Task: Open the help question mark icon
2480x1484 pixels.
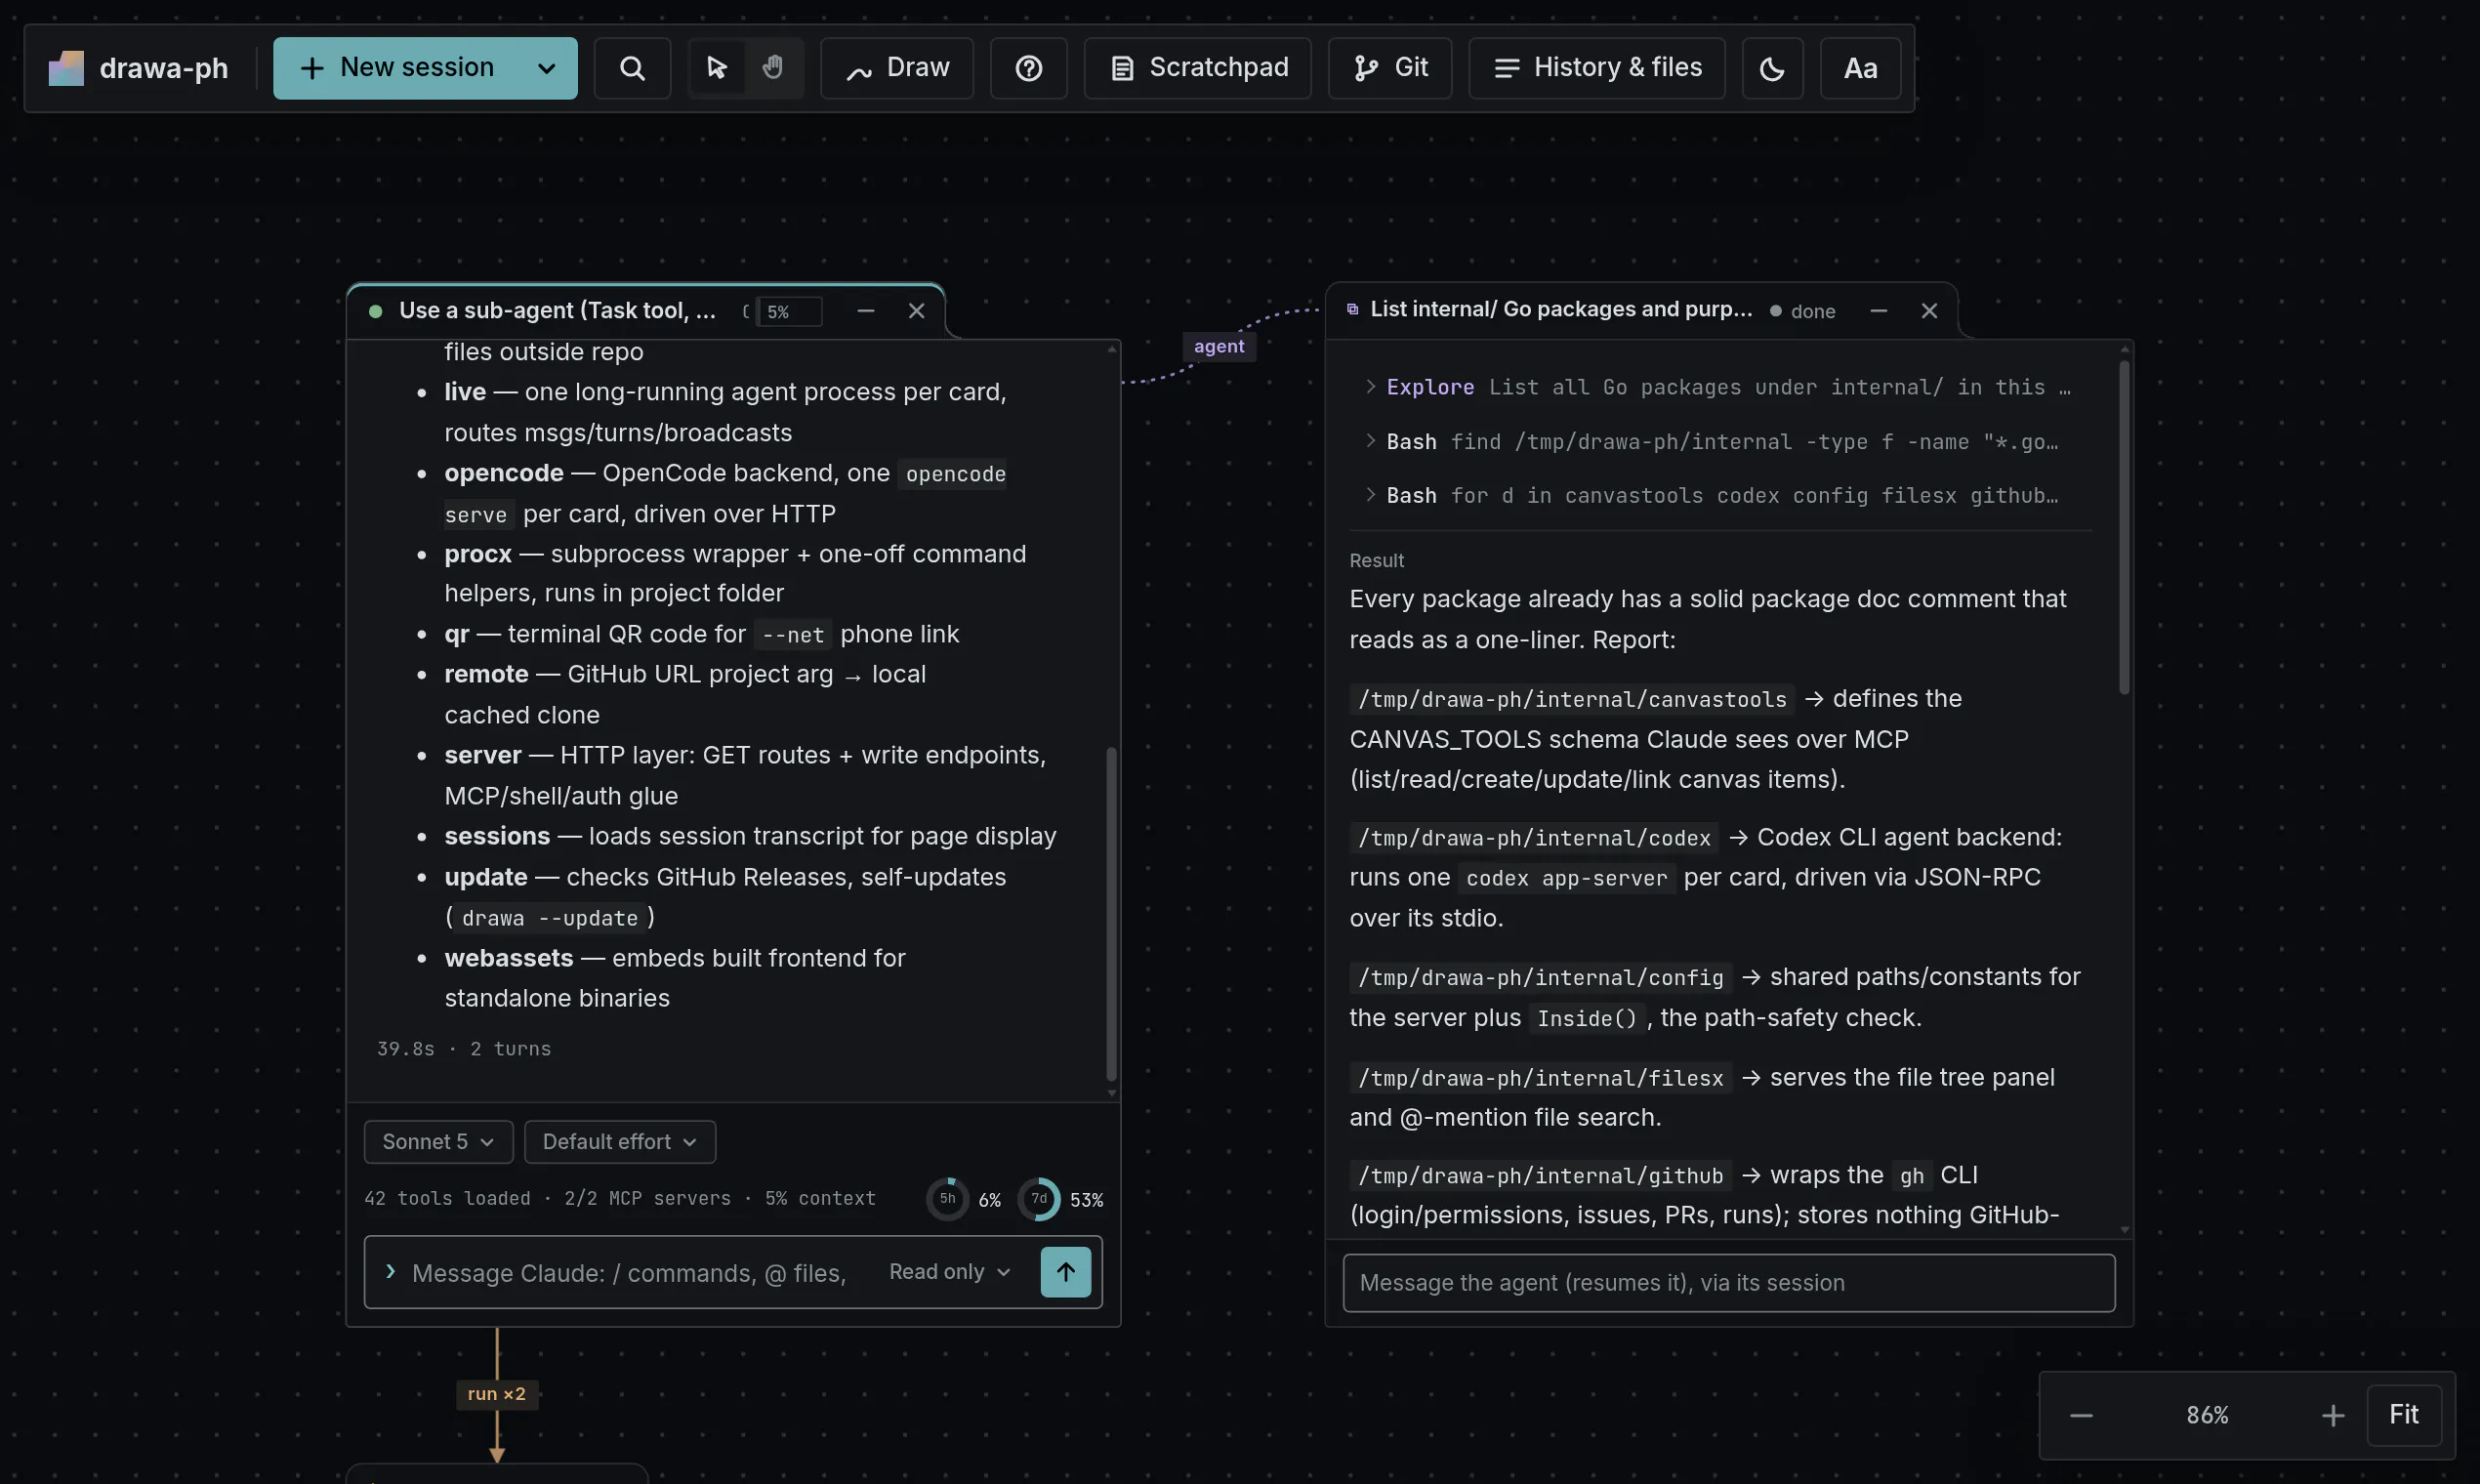Action: pyautogui.click(x=1028, y=68)
